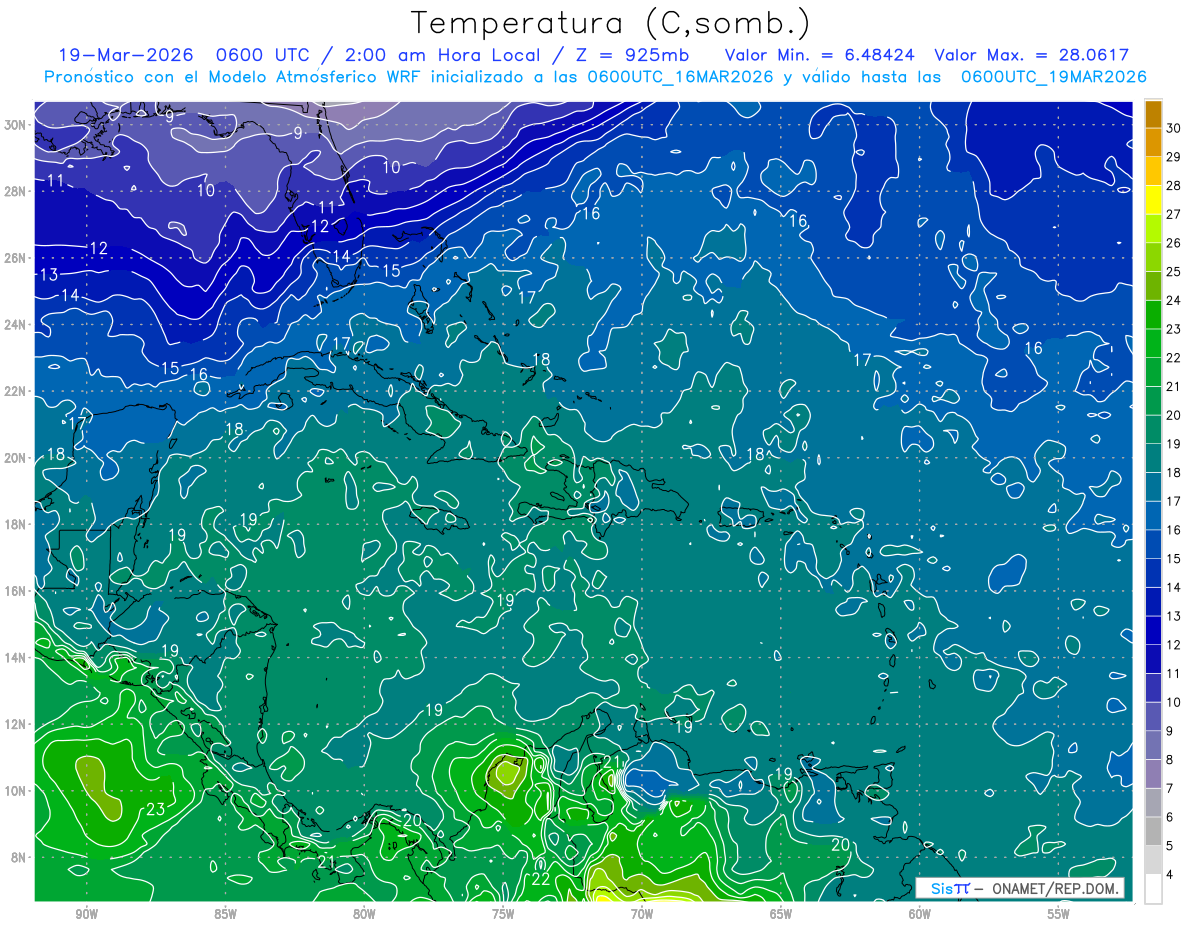Image resolution: width=1200 pixels, height=927 pixels.
Task: Click the '55W' longitude axis label
Action: (x=1059, y=914)
